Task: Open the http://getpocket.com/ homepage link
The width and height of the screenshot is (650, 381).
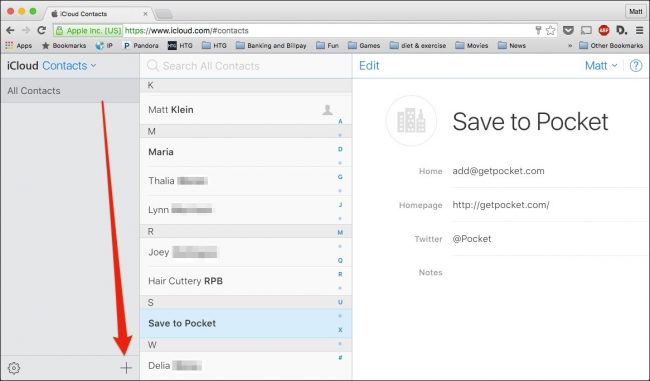Action: tap(501, 205)
